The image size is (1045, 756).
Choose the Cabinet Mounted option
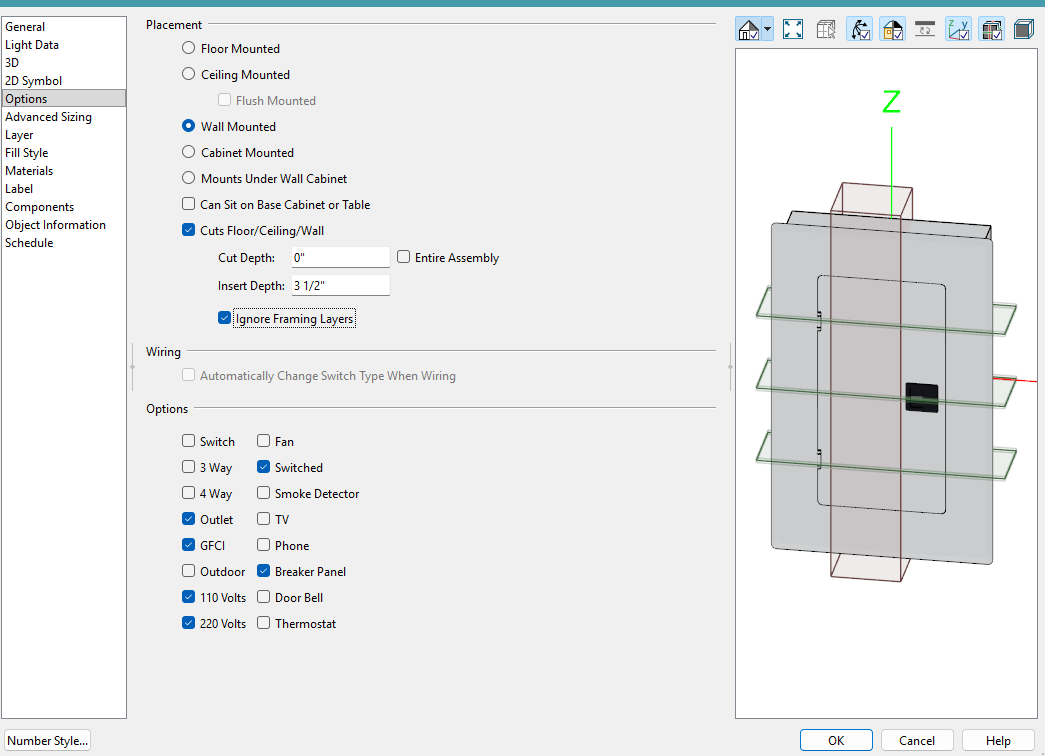pyautogui.click(x=189, y=152)
